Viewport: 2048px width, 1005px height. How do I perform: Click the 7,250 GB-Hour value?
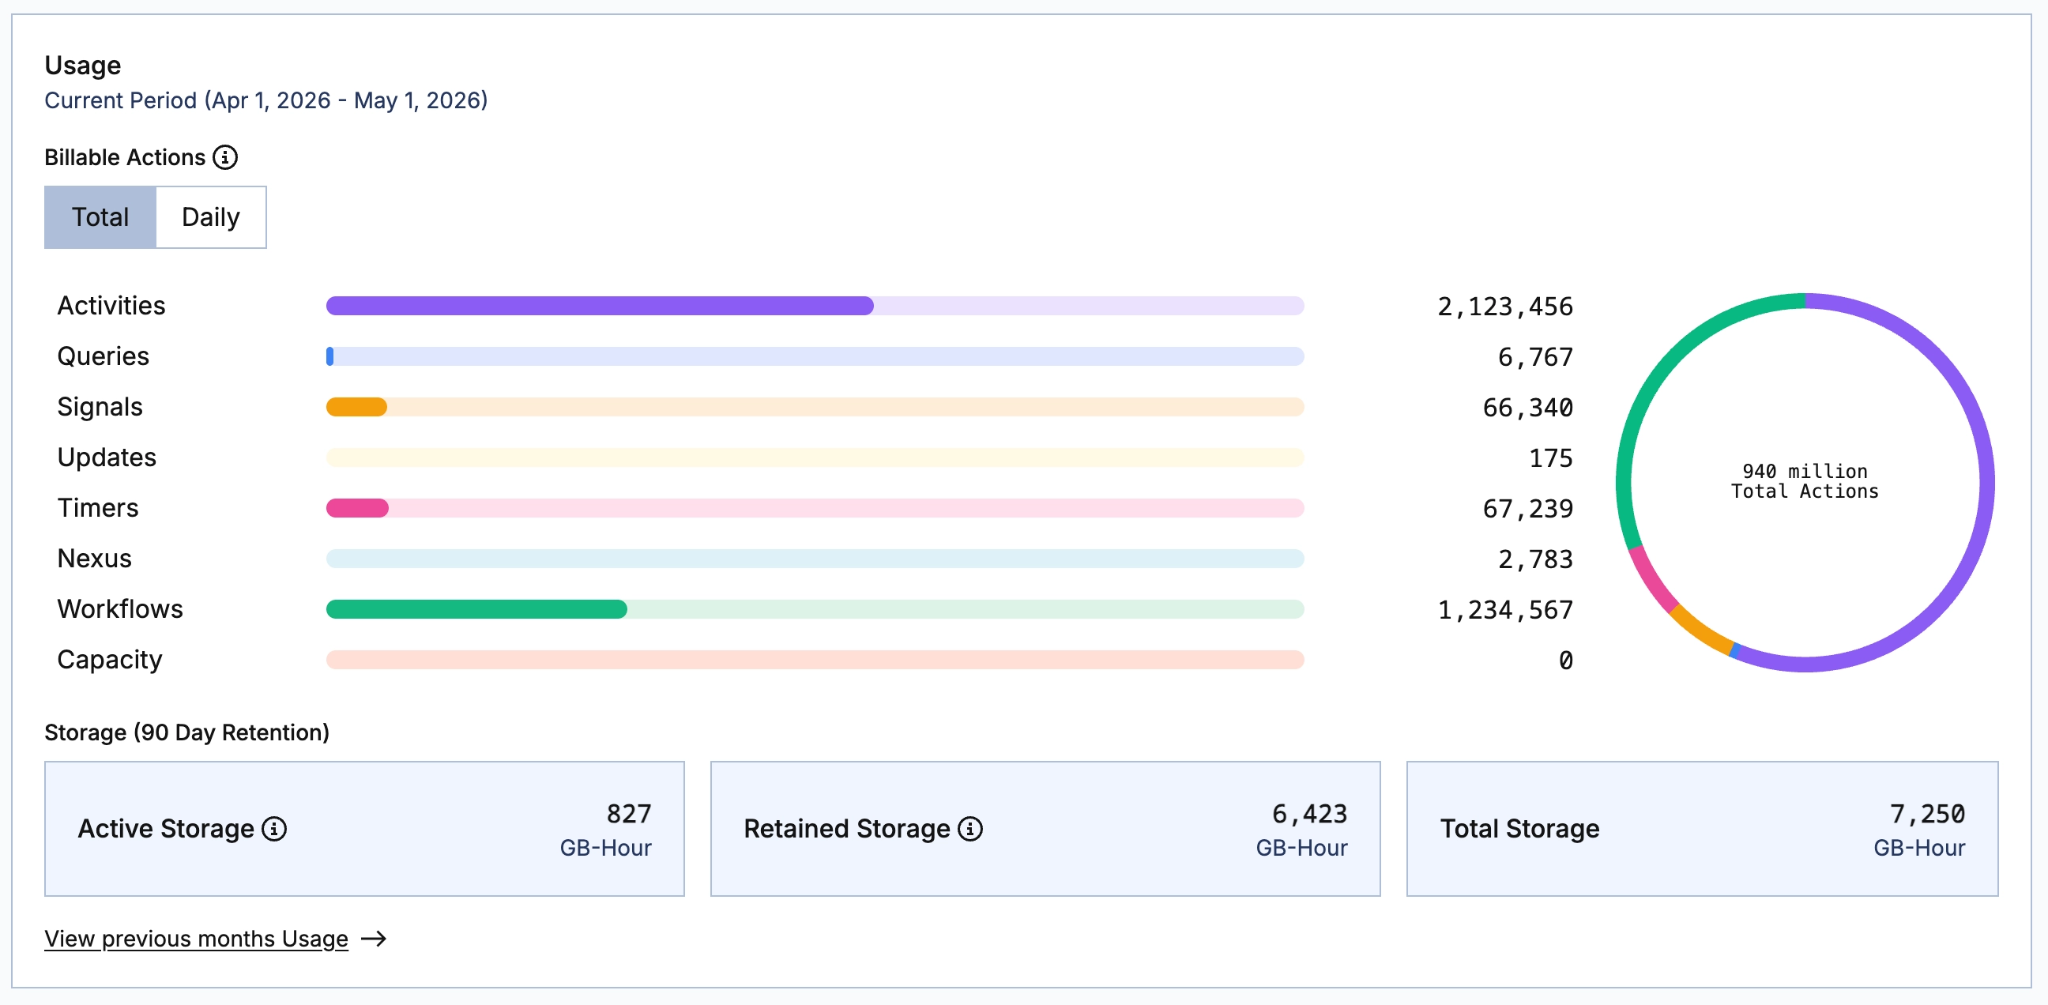click(1920, 830)
